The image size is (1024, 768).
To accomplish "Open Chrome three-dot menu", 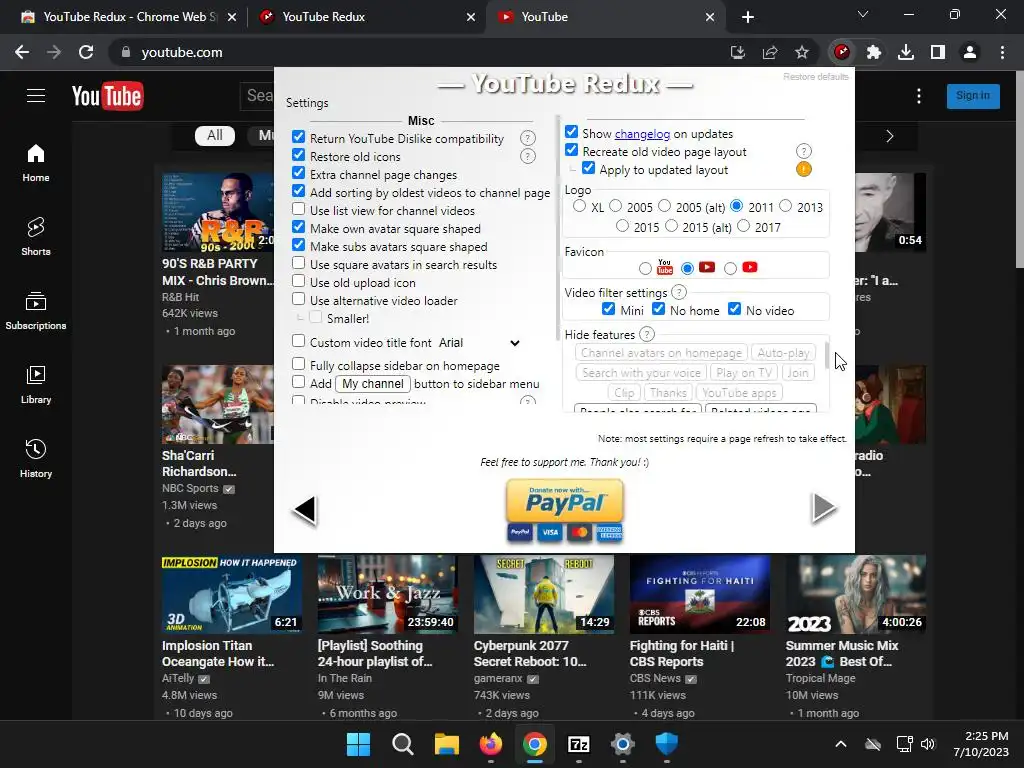I will (1002, 52).
